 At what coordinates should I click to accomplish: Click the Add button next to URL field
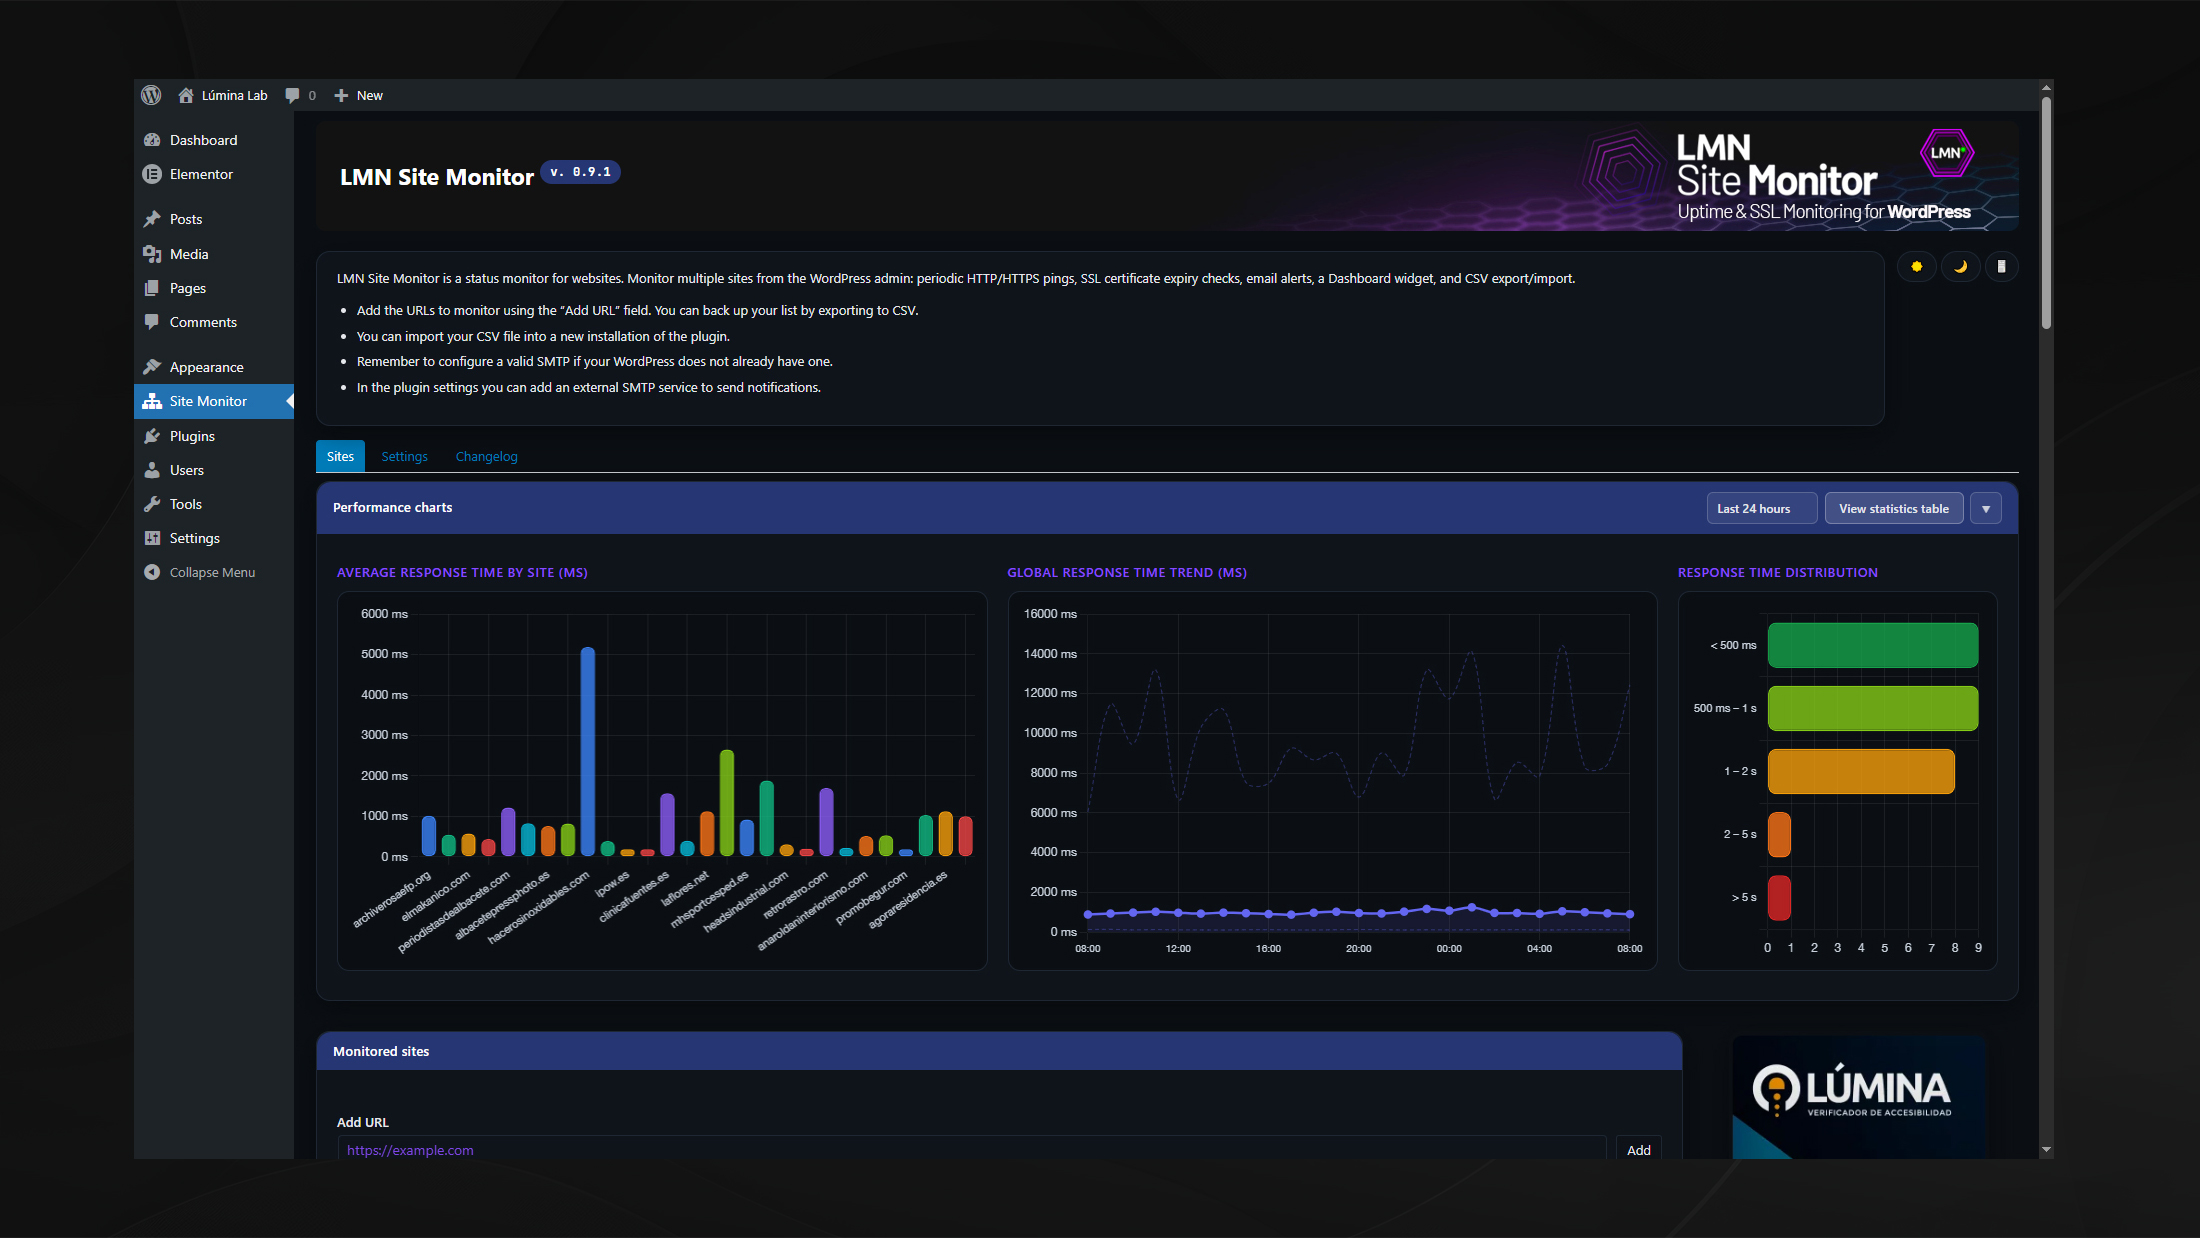click(x=1638, y=1150)
